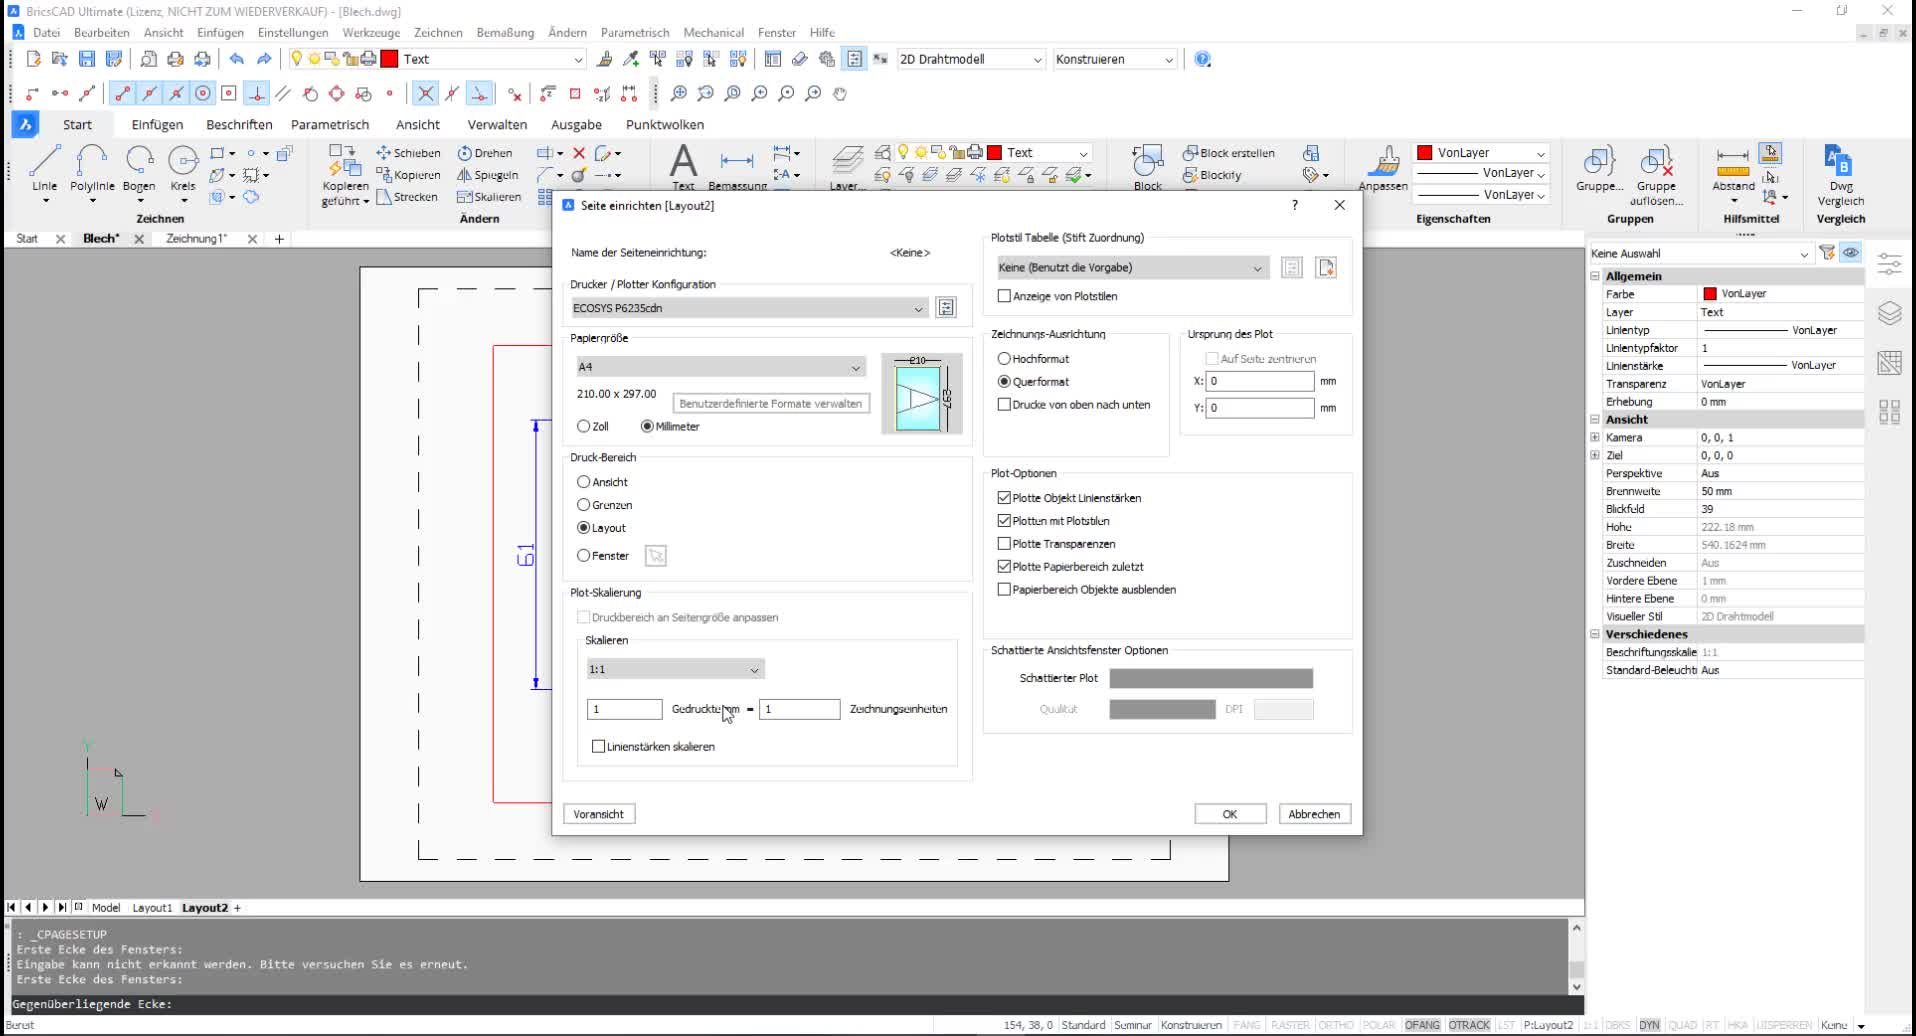1916x1036 pixels.
Task: Expand the Kamera property row
Action: 1596,437
